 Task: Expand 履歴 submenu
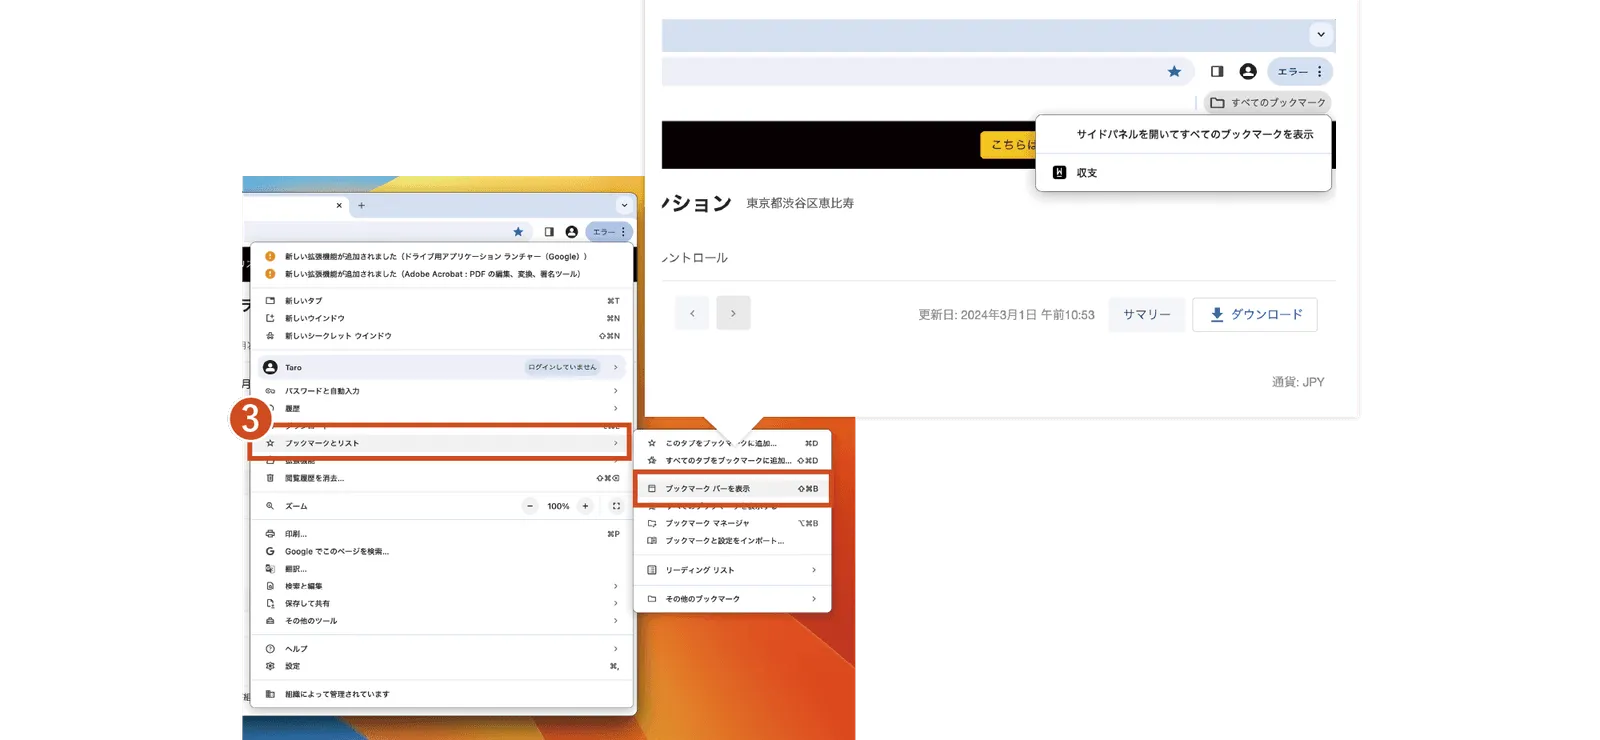(442, 408)
